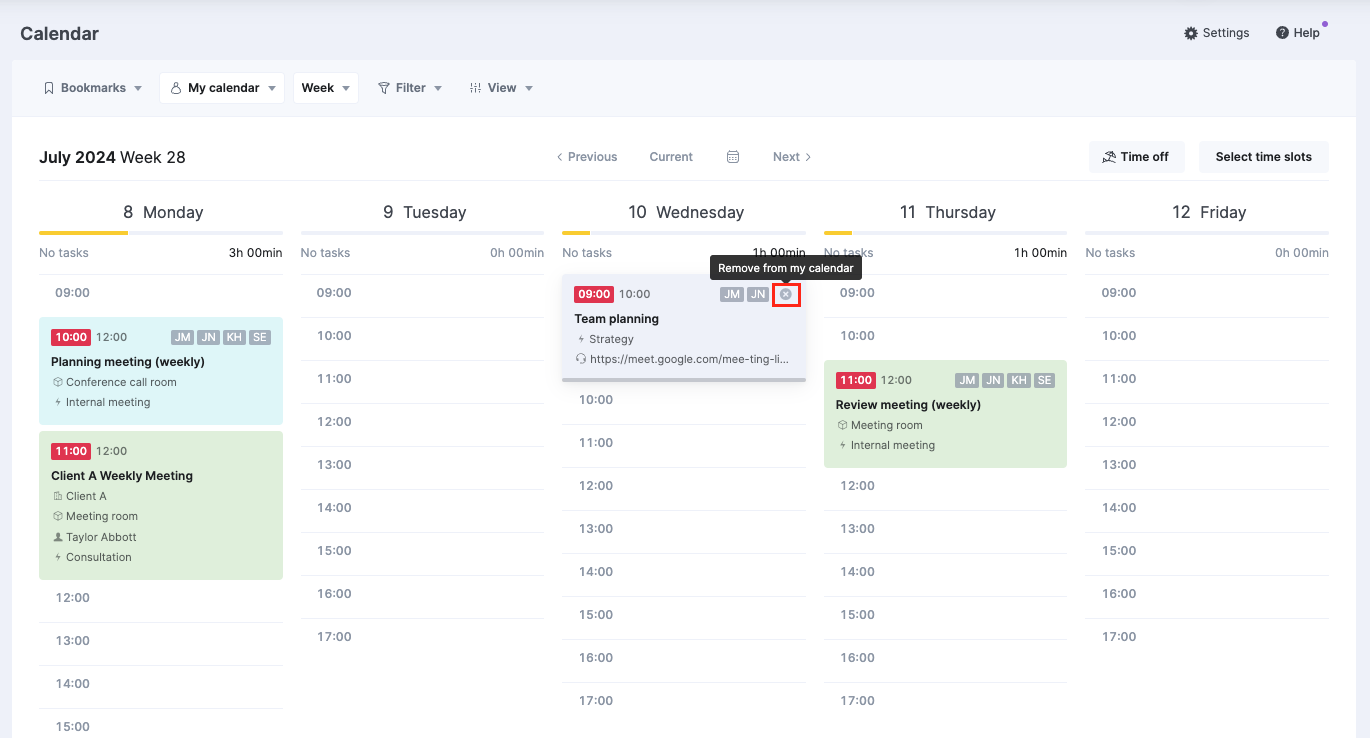Go to Previous week
1370x738 pixels.
point(587,157)
